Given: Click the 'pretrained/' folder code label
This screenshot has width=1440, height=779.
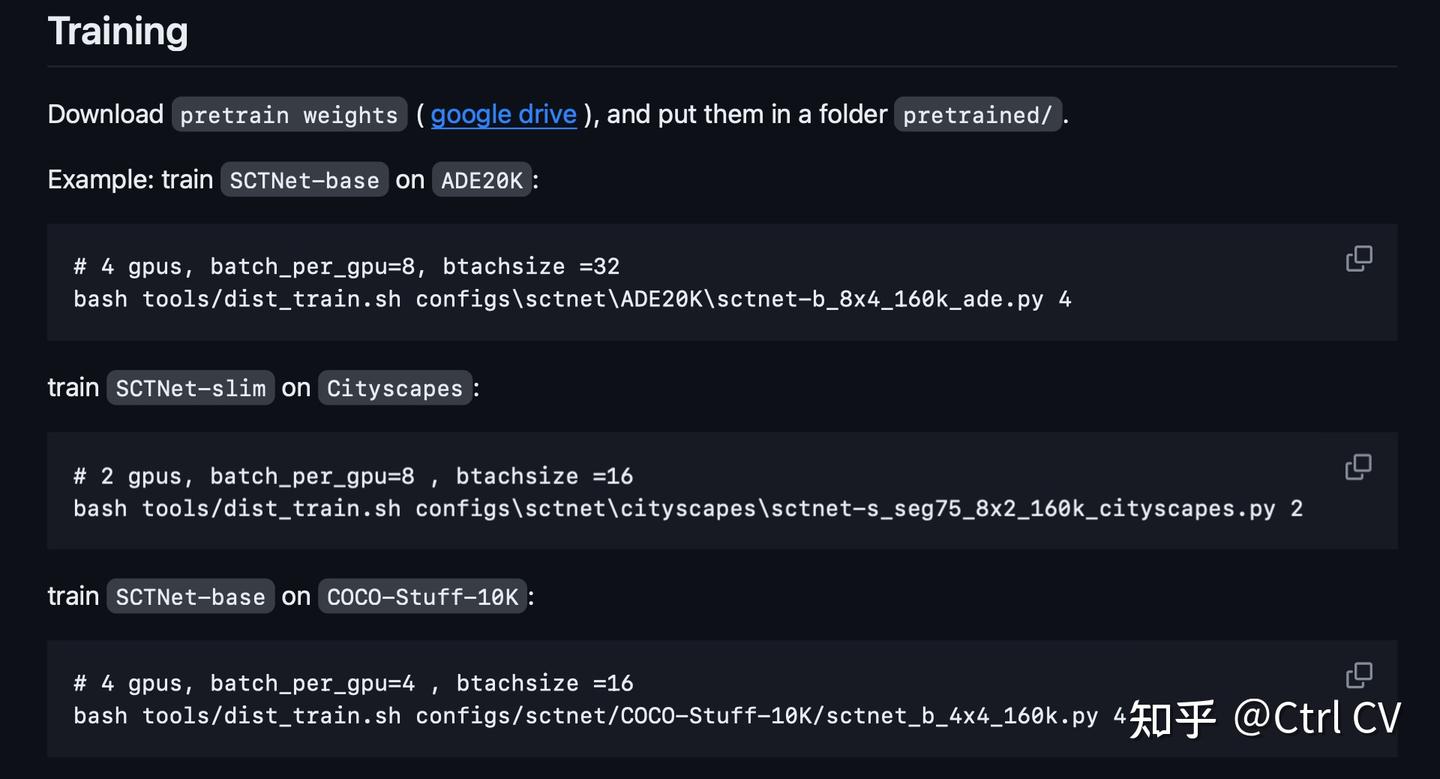Looking at the screenshot, I should click(x=977, y=115).
